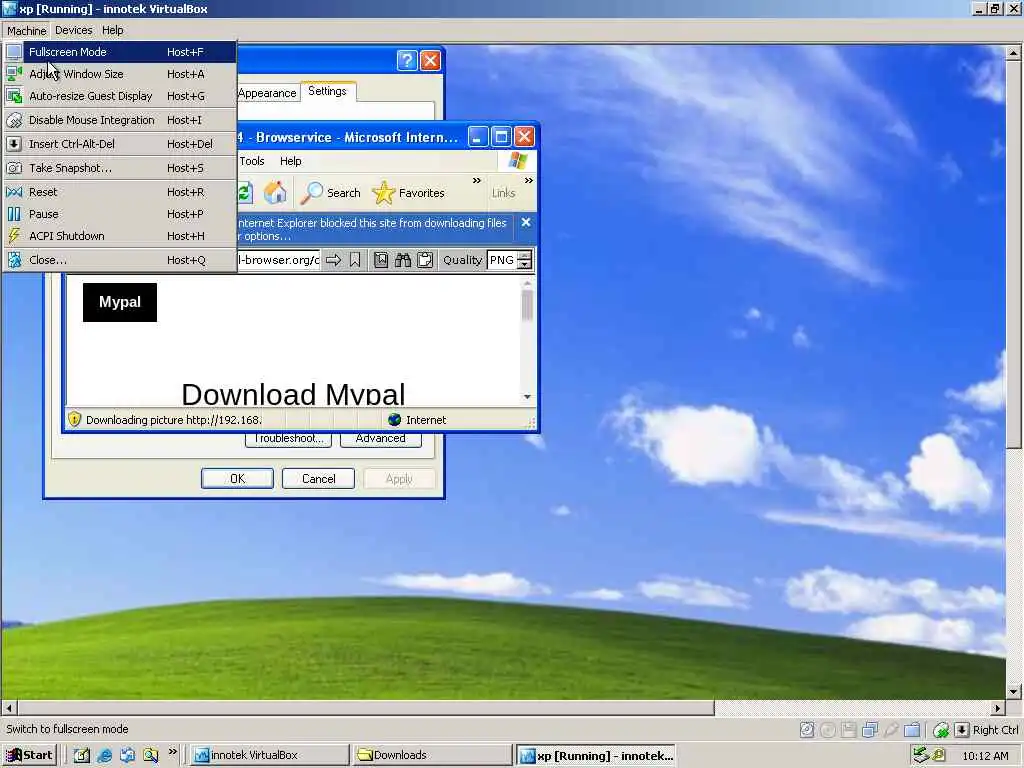Open the VirtualBox Help menu
The height and width of the screenshot is (768, 1024).
coord(112,30)
